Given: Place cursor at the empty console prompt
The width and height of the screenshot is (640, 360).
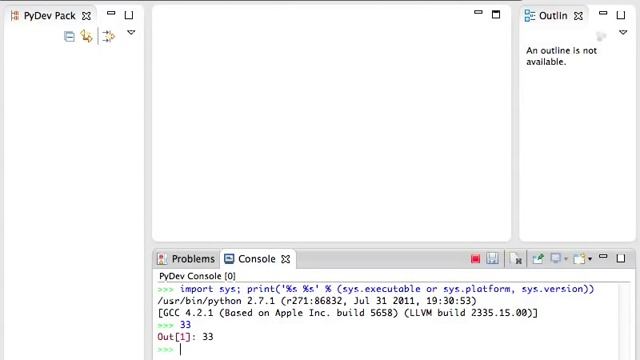Looking at the screenshot, I should 181,349.
